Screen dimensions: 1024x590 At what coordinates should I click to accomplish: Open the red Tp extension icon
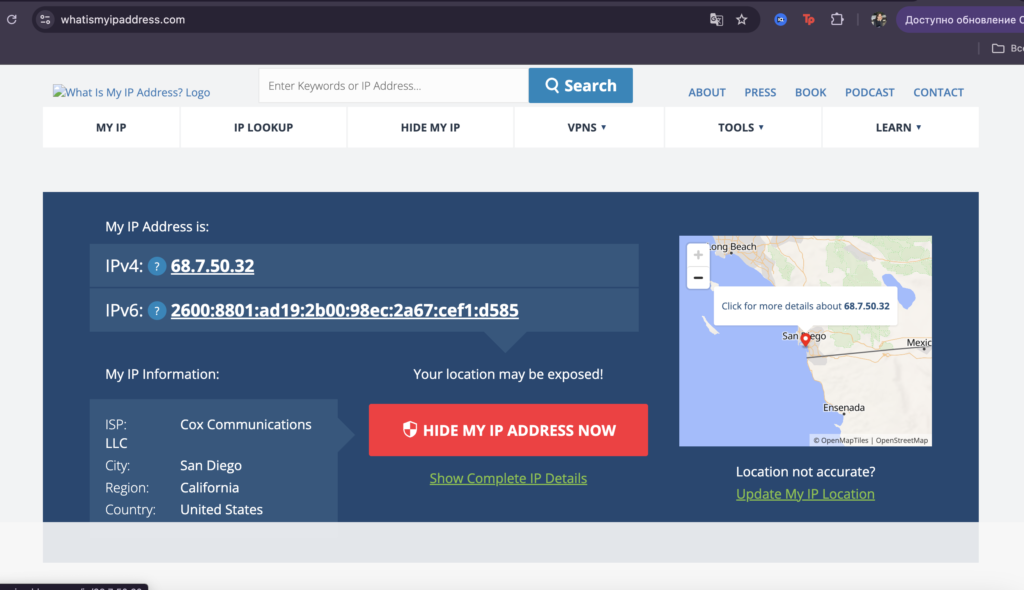(x=808, y=20)
